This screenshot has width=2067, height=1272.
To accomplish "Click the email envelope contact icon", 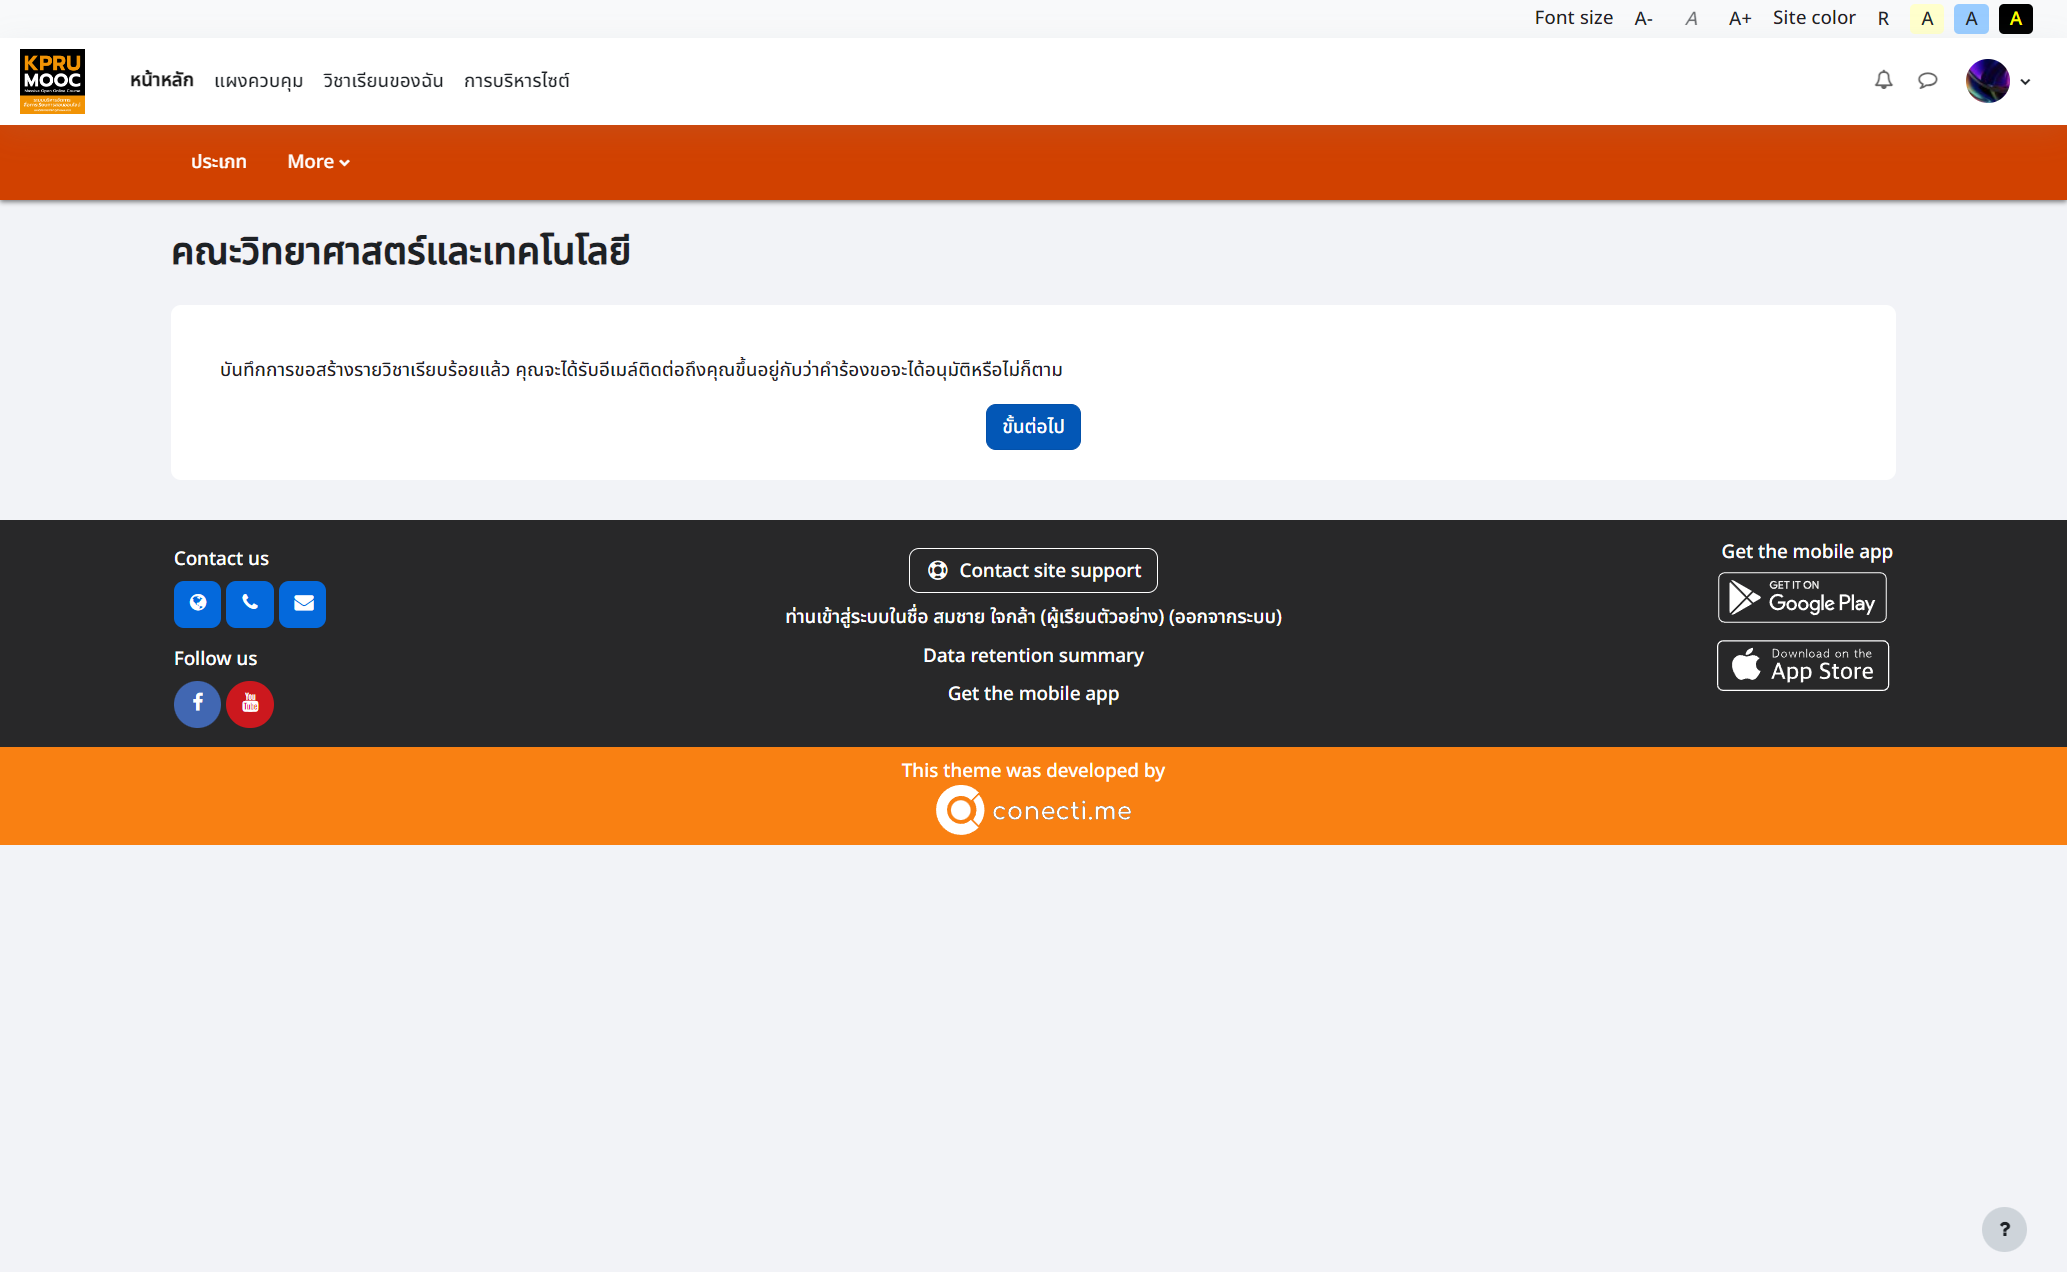I will (303, 604).
